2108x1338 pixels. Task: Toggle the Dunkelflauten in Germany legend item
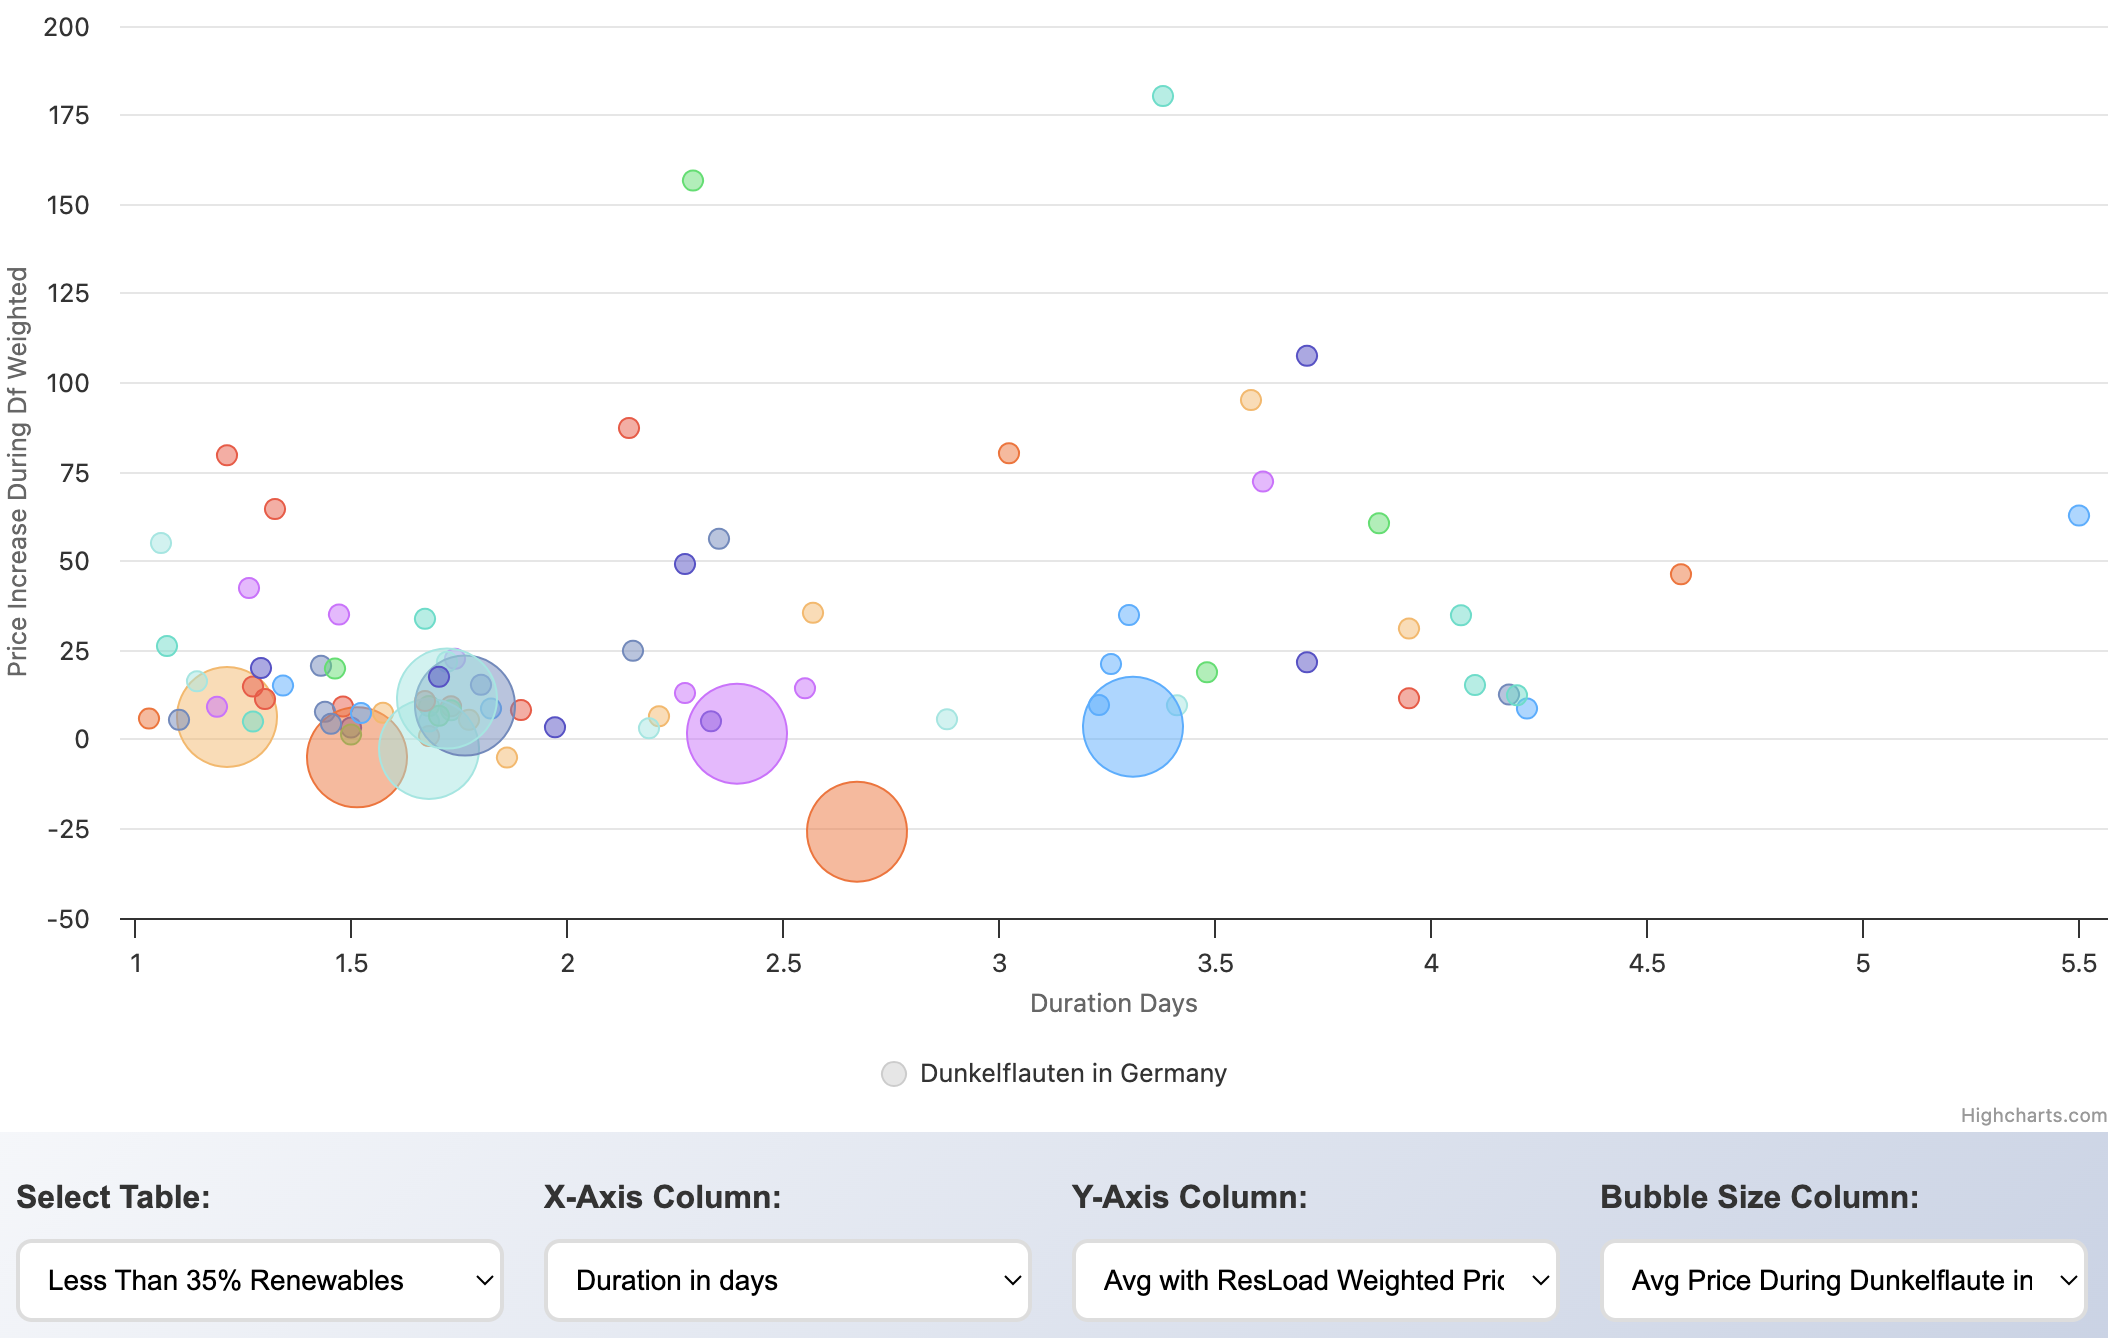[x=1072, y=1073]
